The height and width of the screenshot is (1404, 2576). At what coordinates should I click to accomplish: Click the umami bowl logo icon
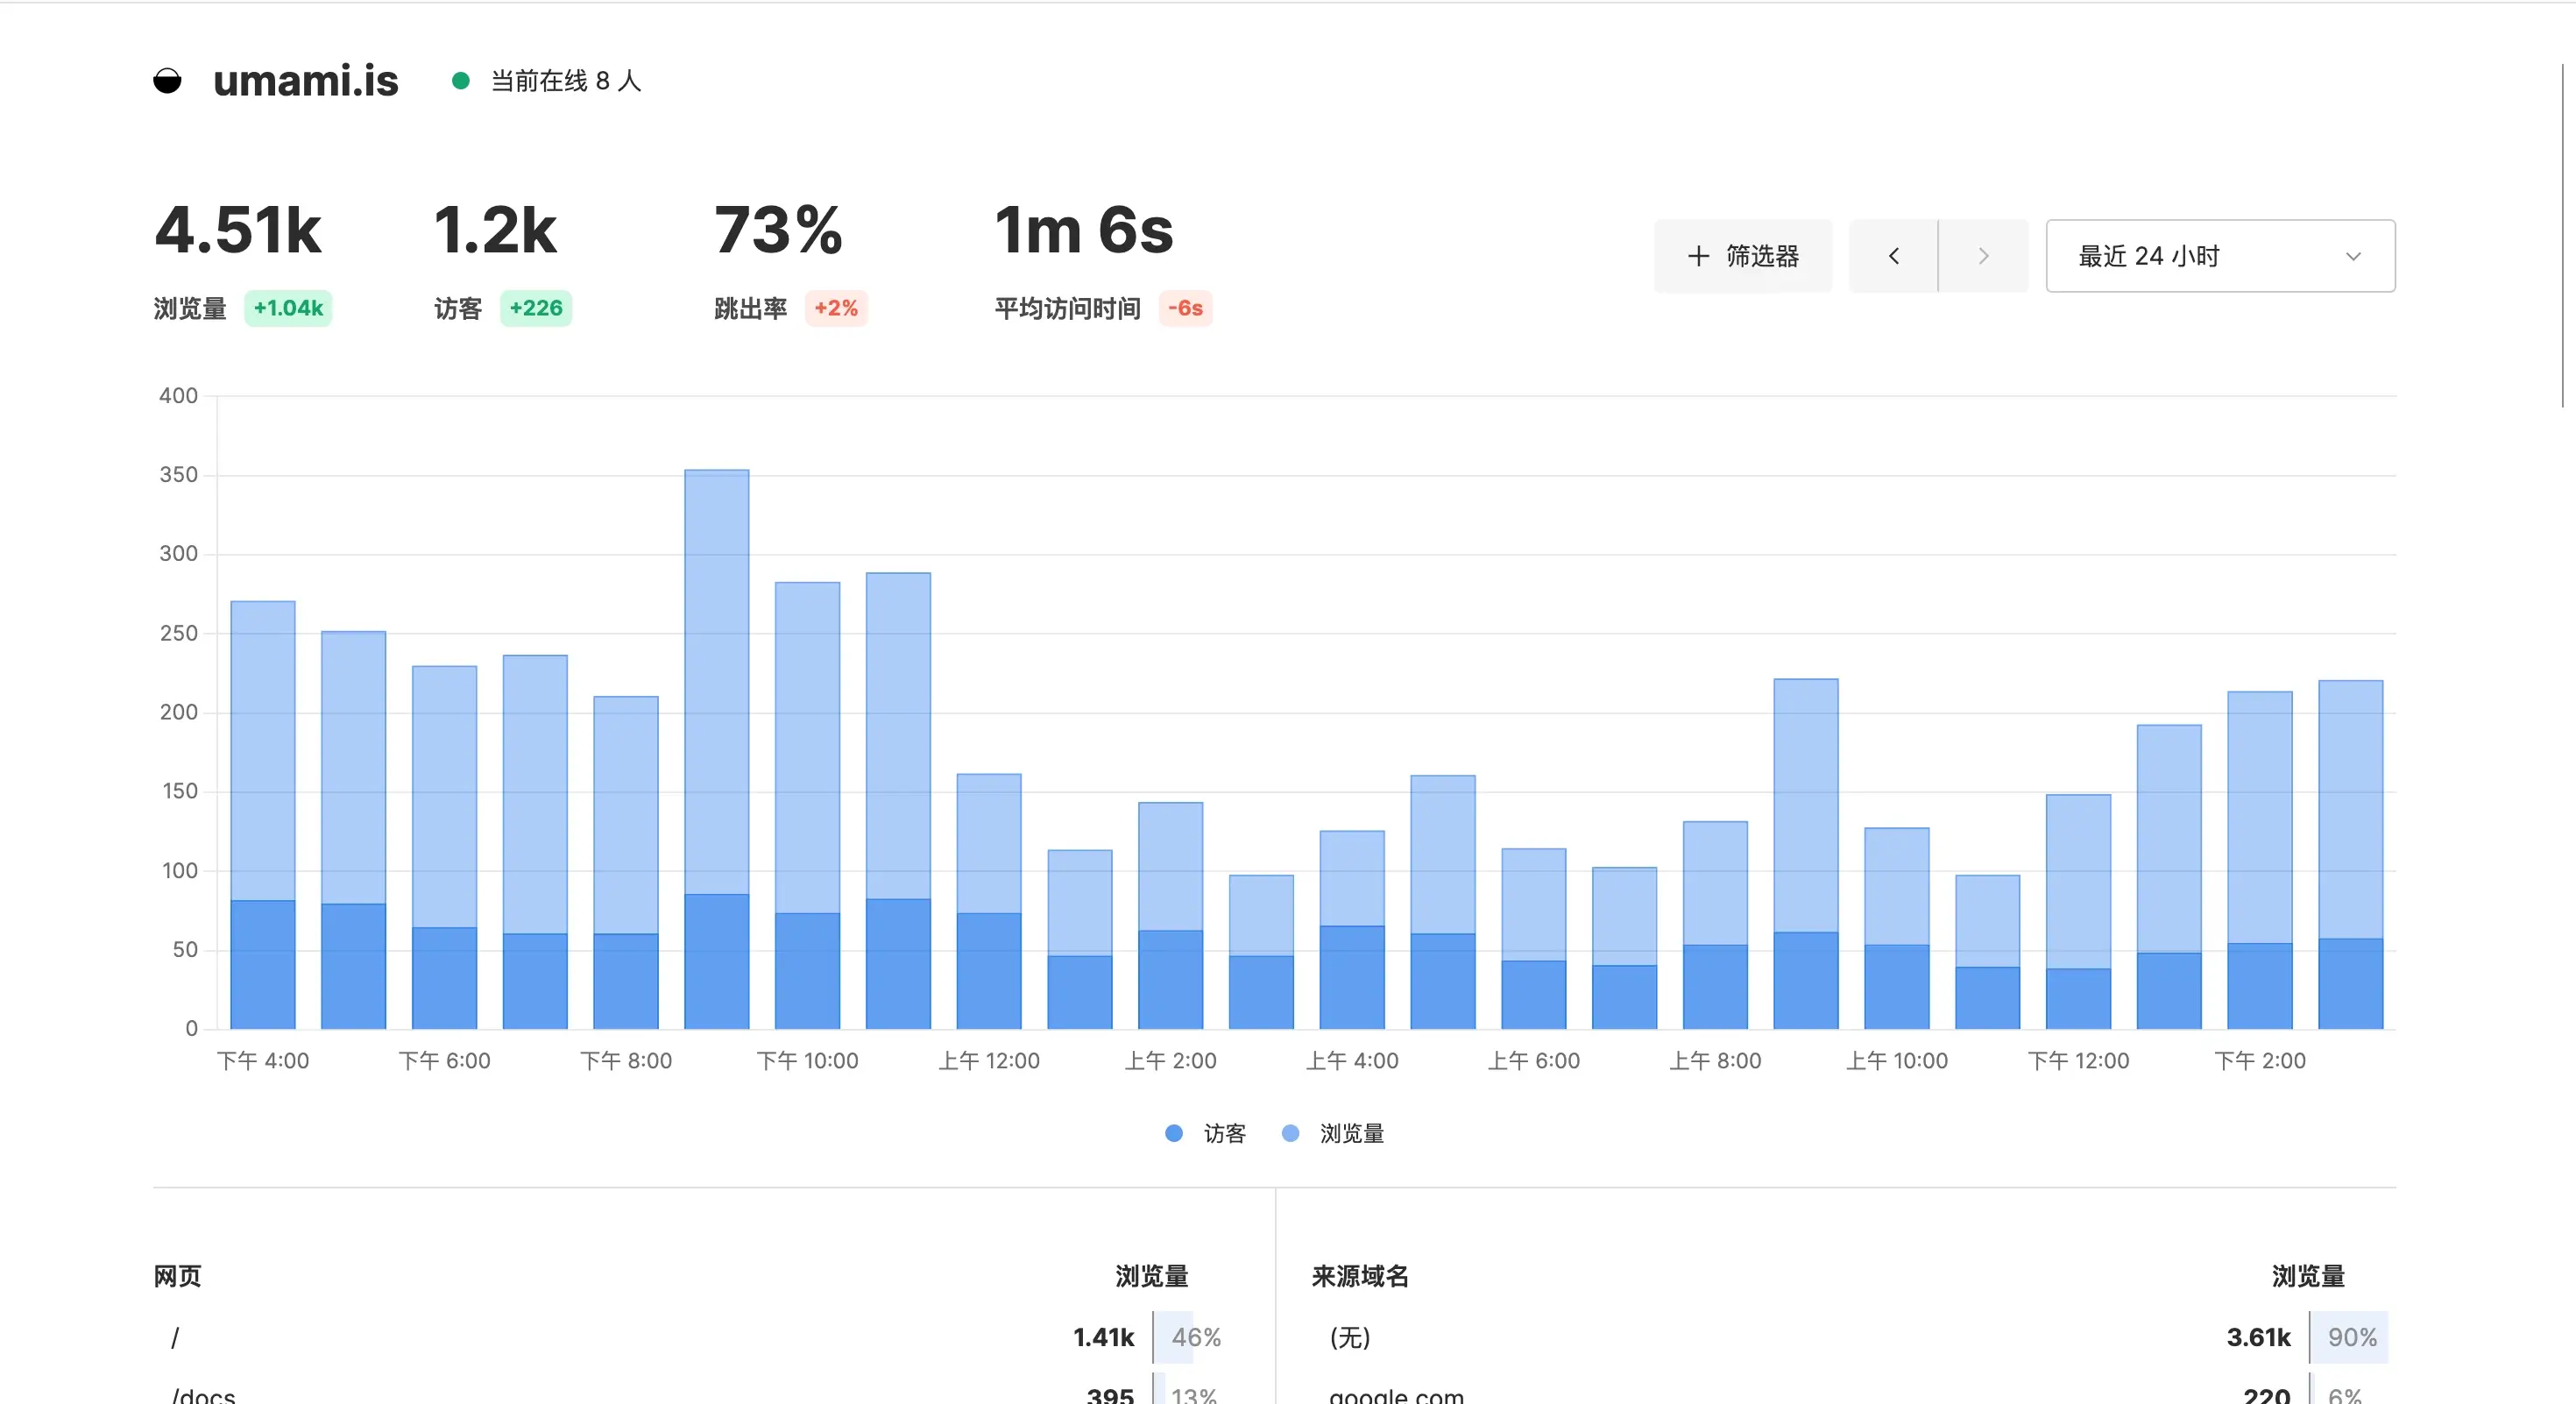pos(167,81)
